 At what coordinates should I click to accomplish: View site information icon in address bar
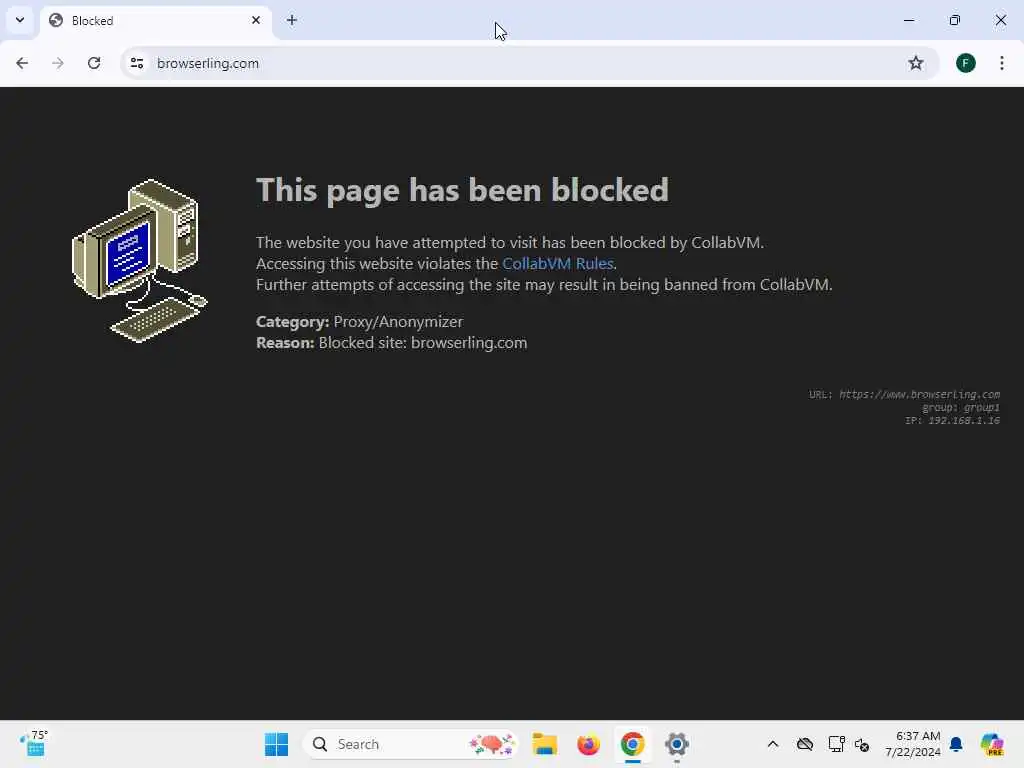point(137,63)
